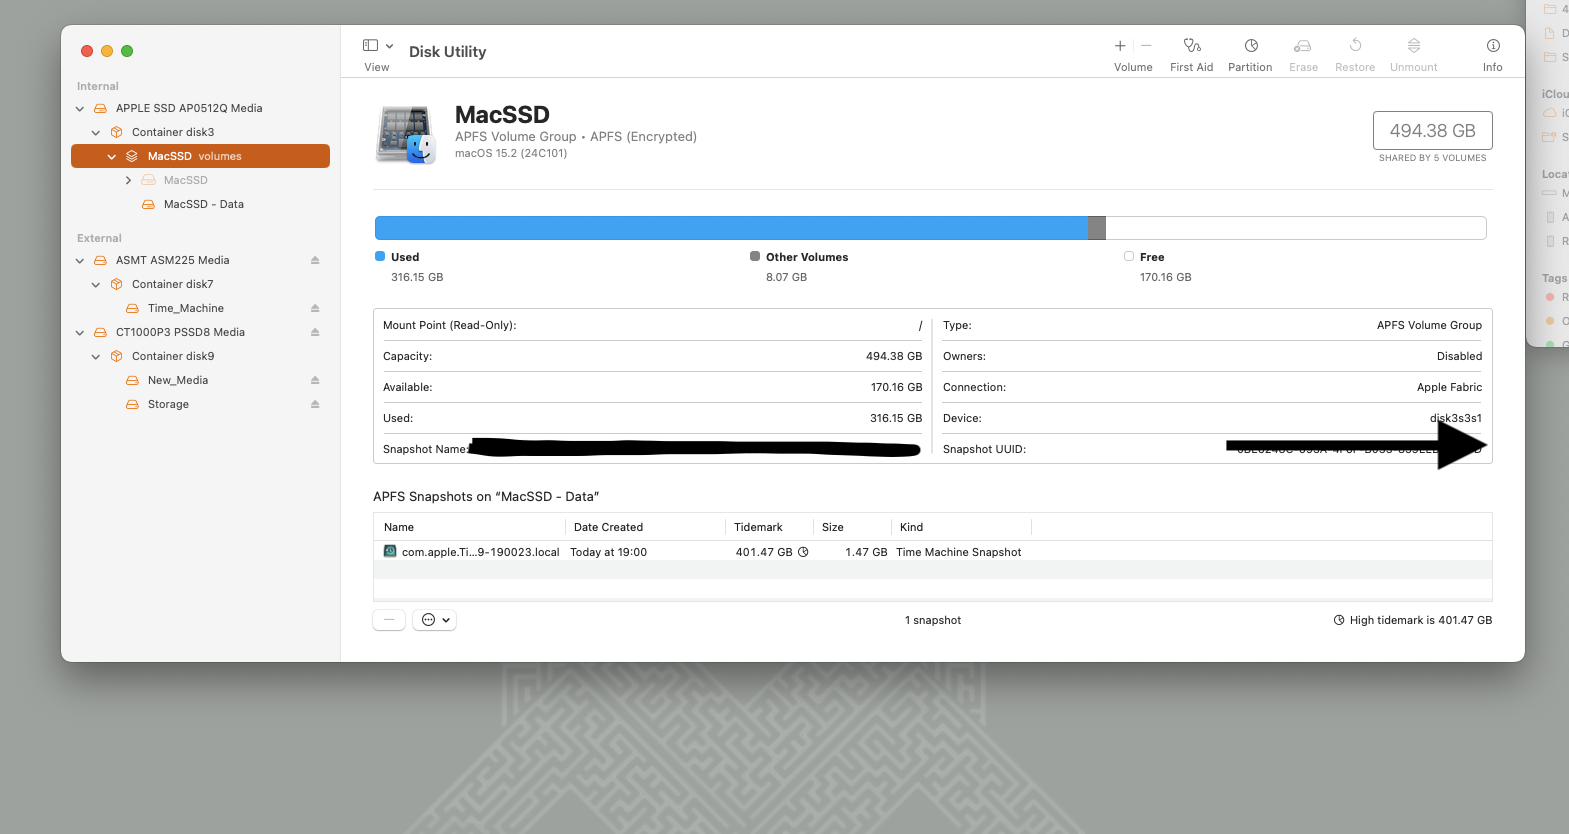Viewport: 1569px width, 834px height.
Task: Click the delete snapshot minus button
Action: tap(389, 620)
